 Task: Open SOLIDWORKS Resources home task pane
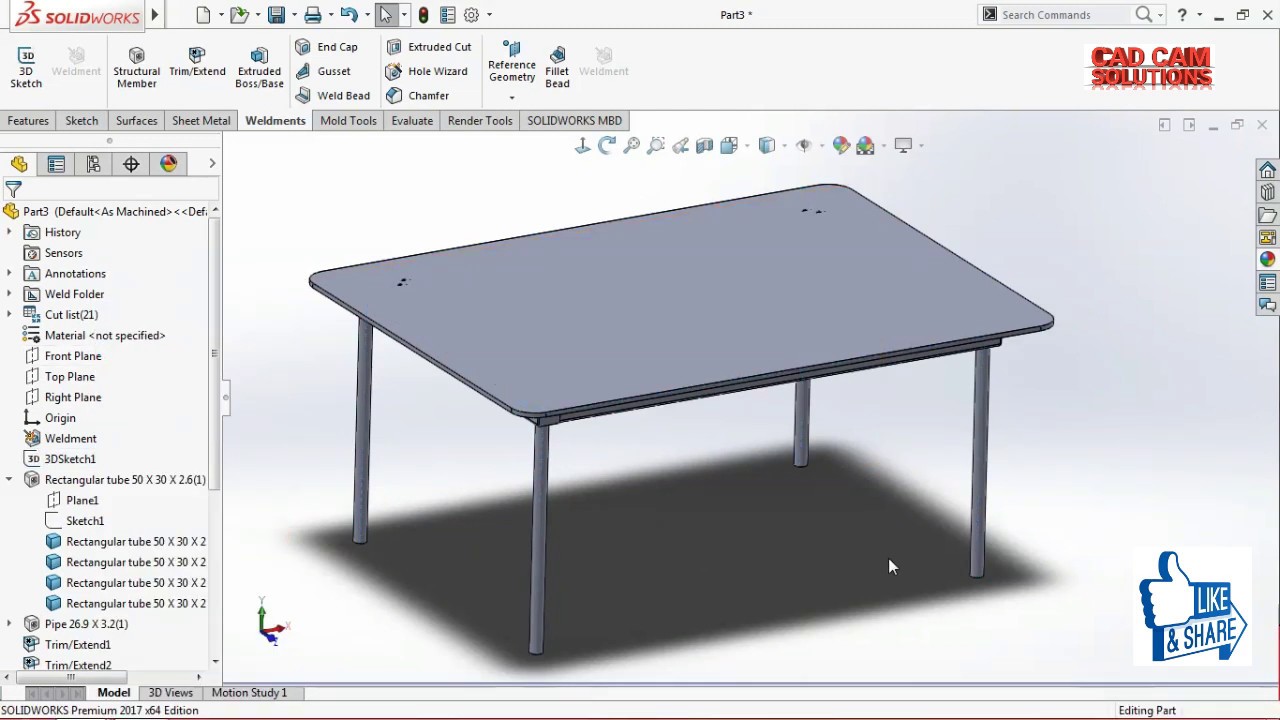point(1267,170)
